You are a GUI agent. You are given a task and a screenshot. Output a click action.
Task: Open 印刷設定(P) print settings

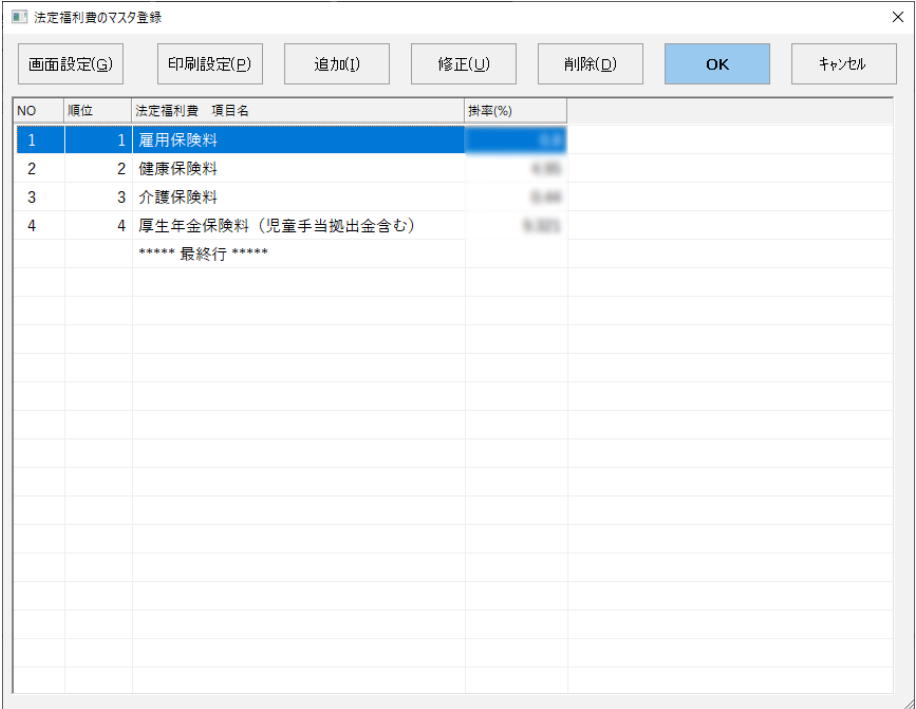click(209, 64)
